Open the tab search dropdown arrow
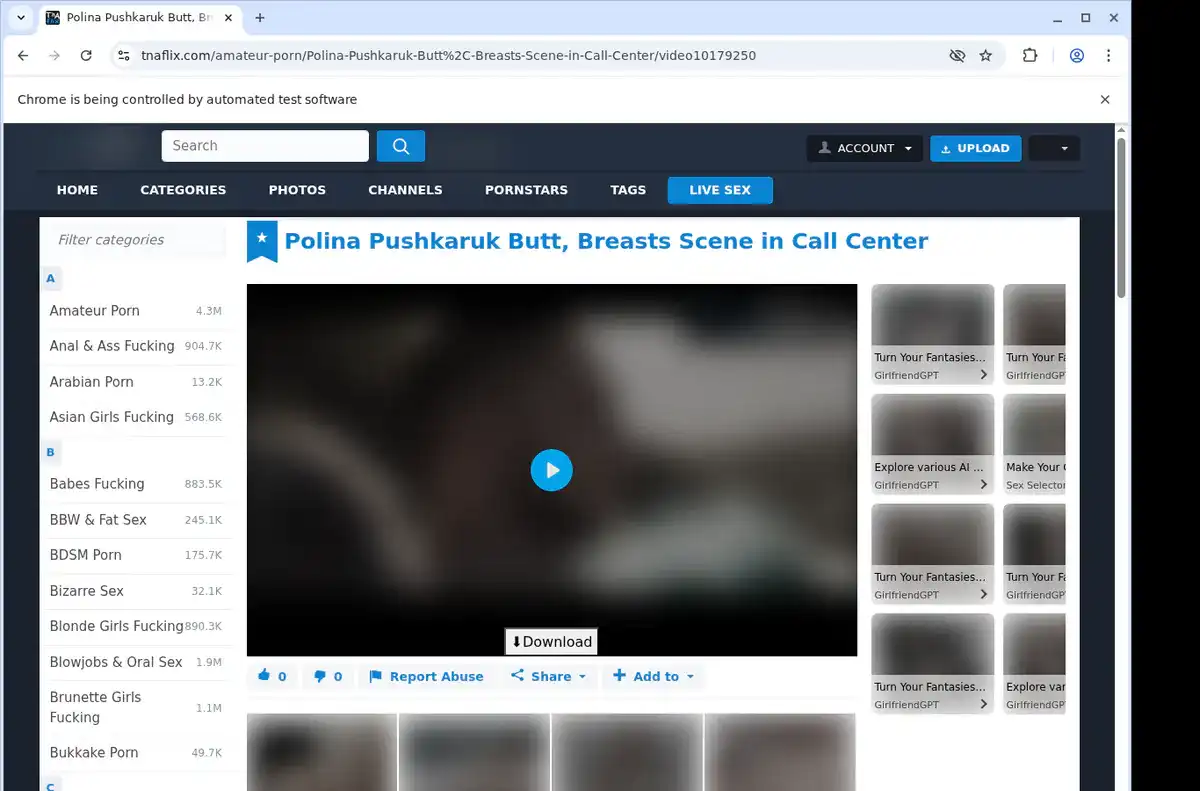 tap(21, 18)
